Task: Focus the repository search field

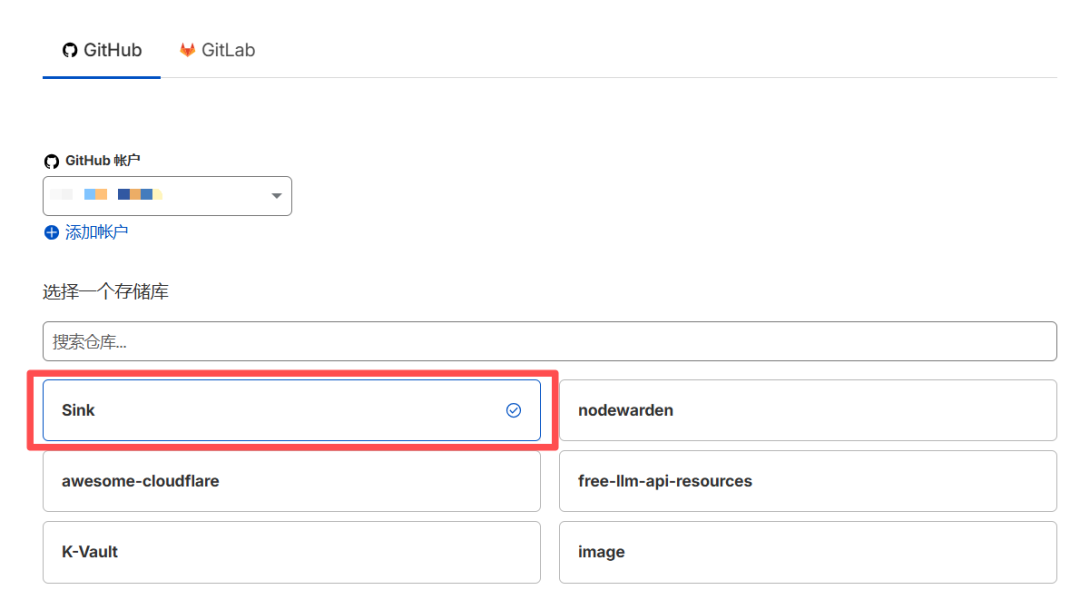Action: pos(550,341)
